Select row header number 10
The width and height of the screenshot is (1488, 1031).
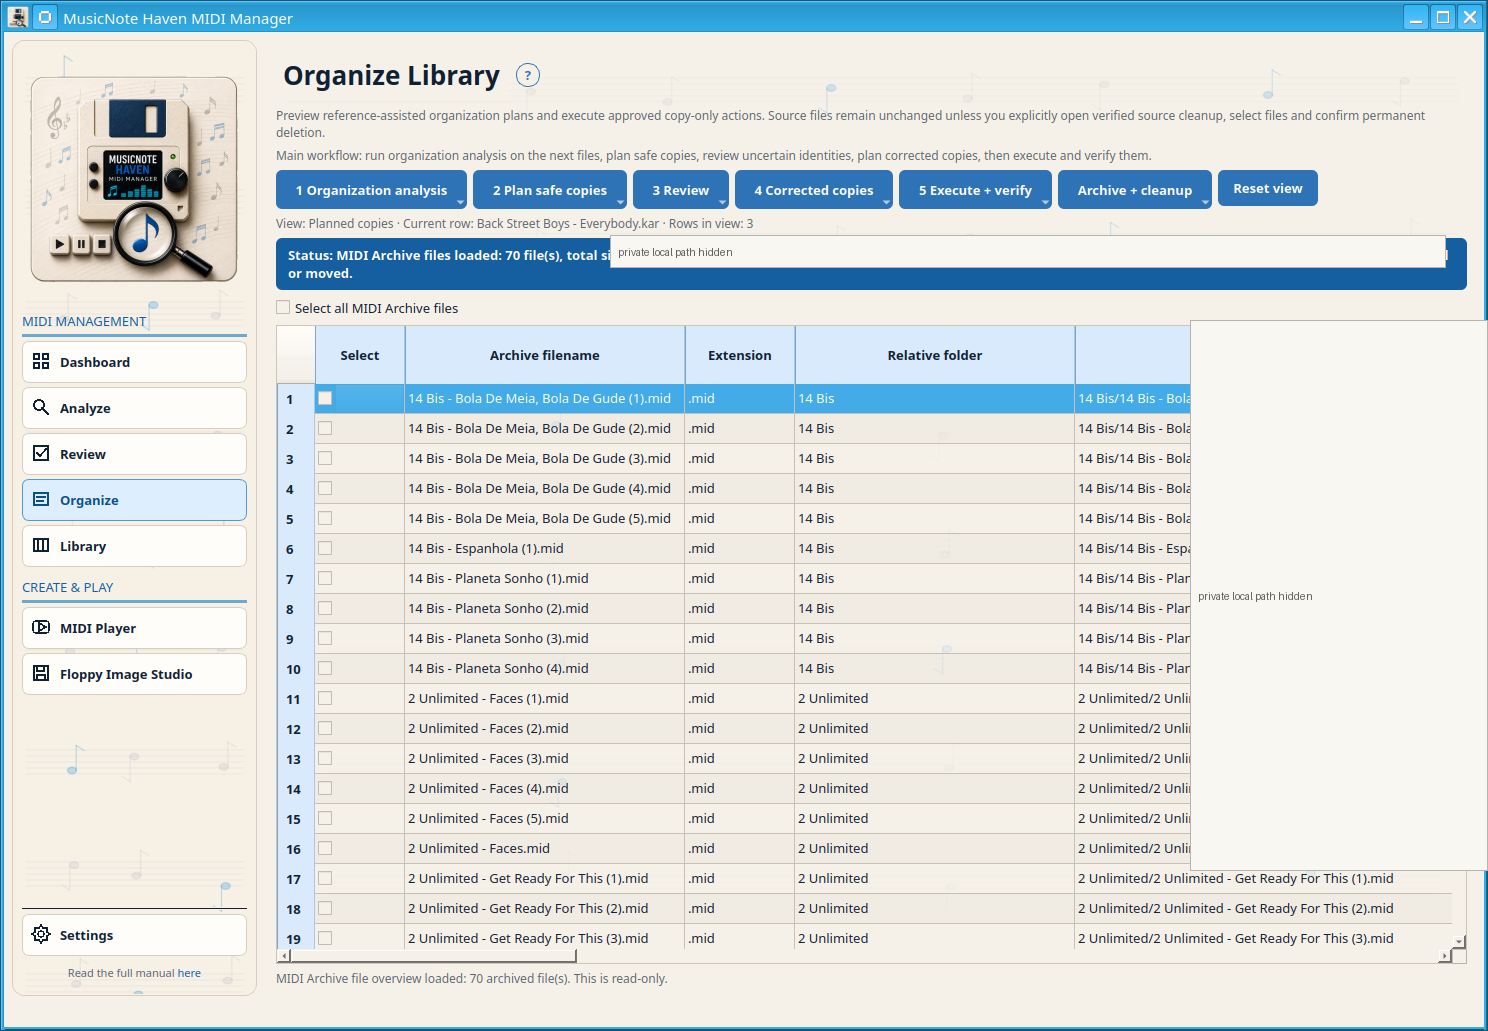(x=295, y=669)
